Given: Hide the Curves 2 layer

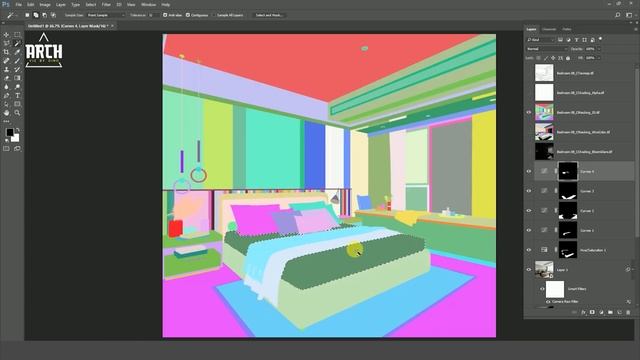Looking at the screenshot, I should tap(529, 211).
